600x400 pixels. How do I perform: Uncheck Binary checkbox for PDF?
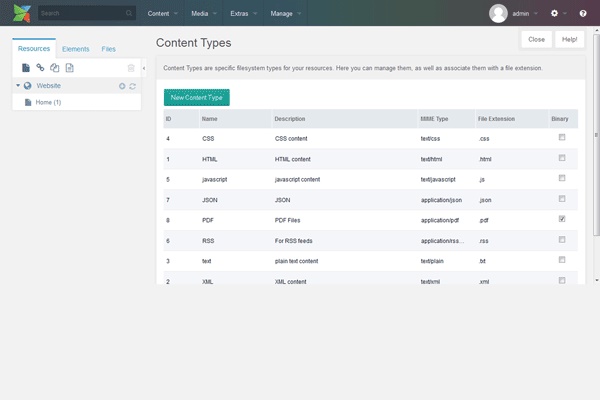tap(562, 219)
